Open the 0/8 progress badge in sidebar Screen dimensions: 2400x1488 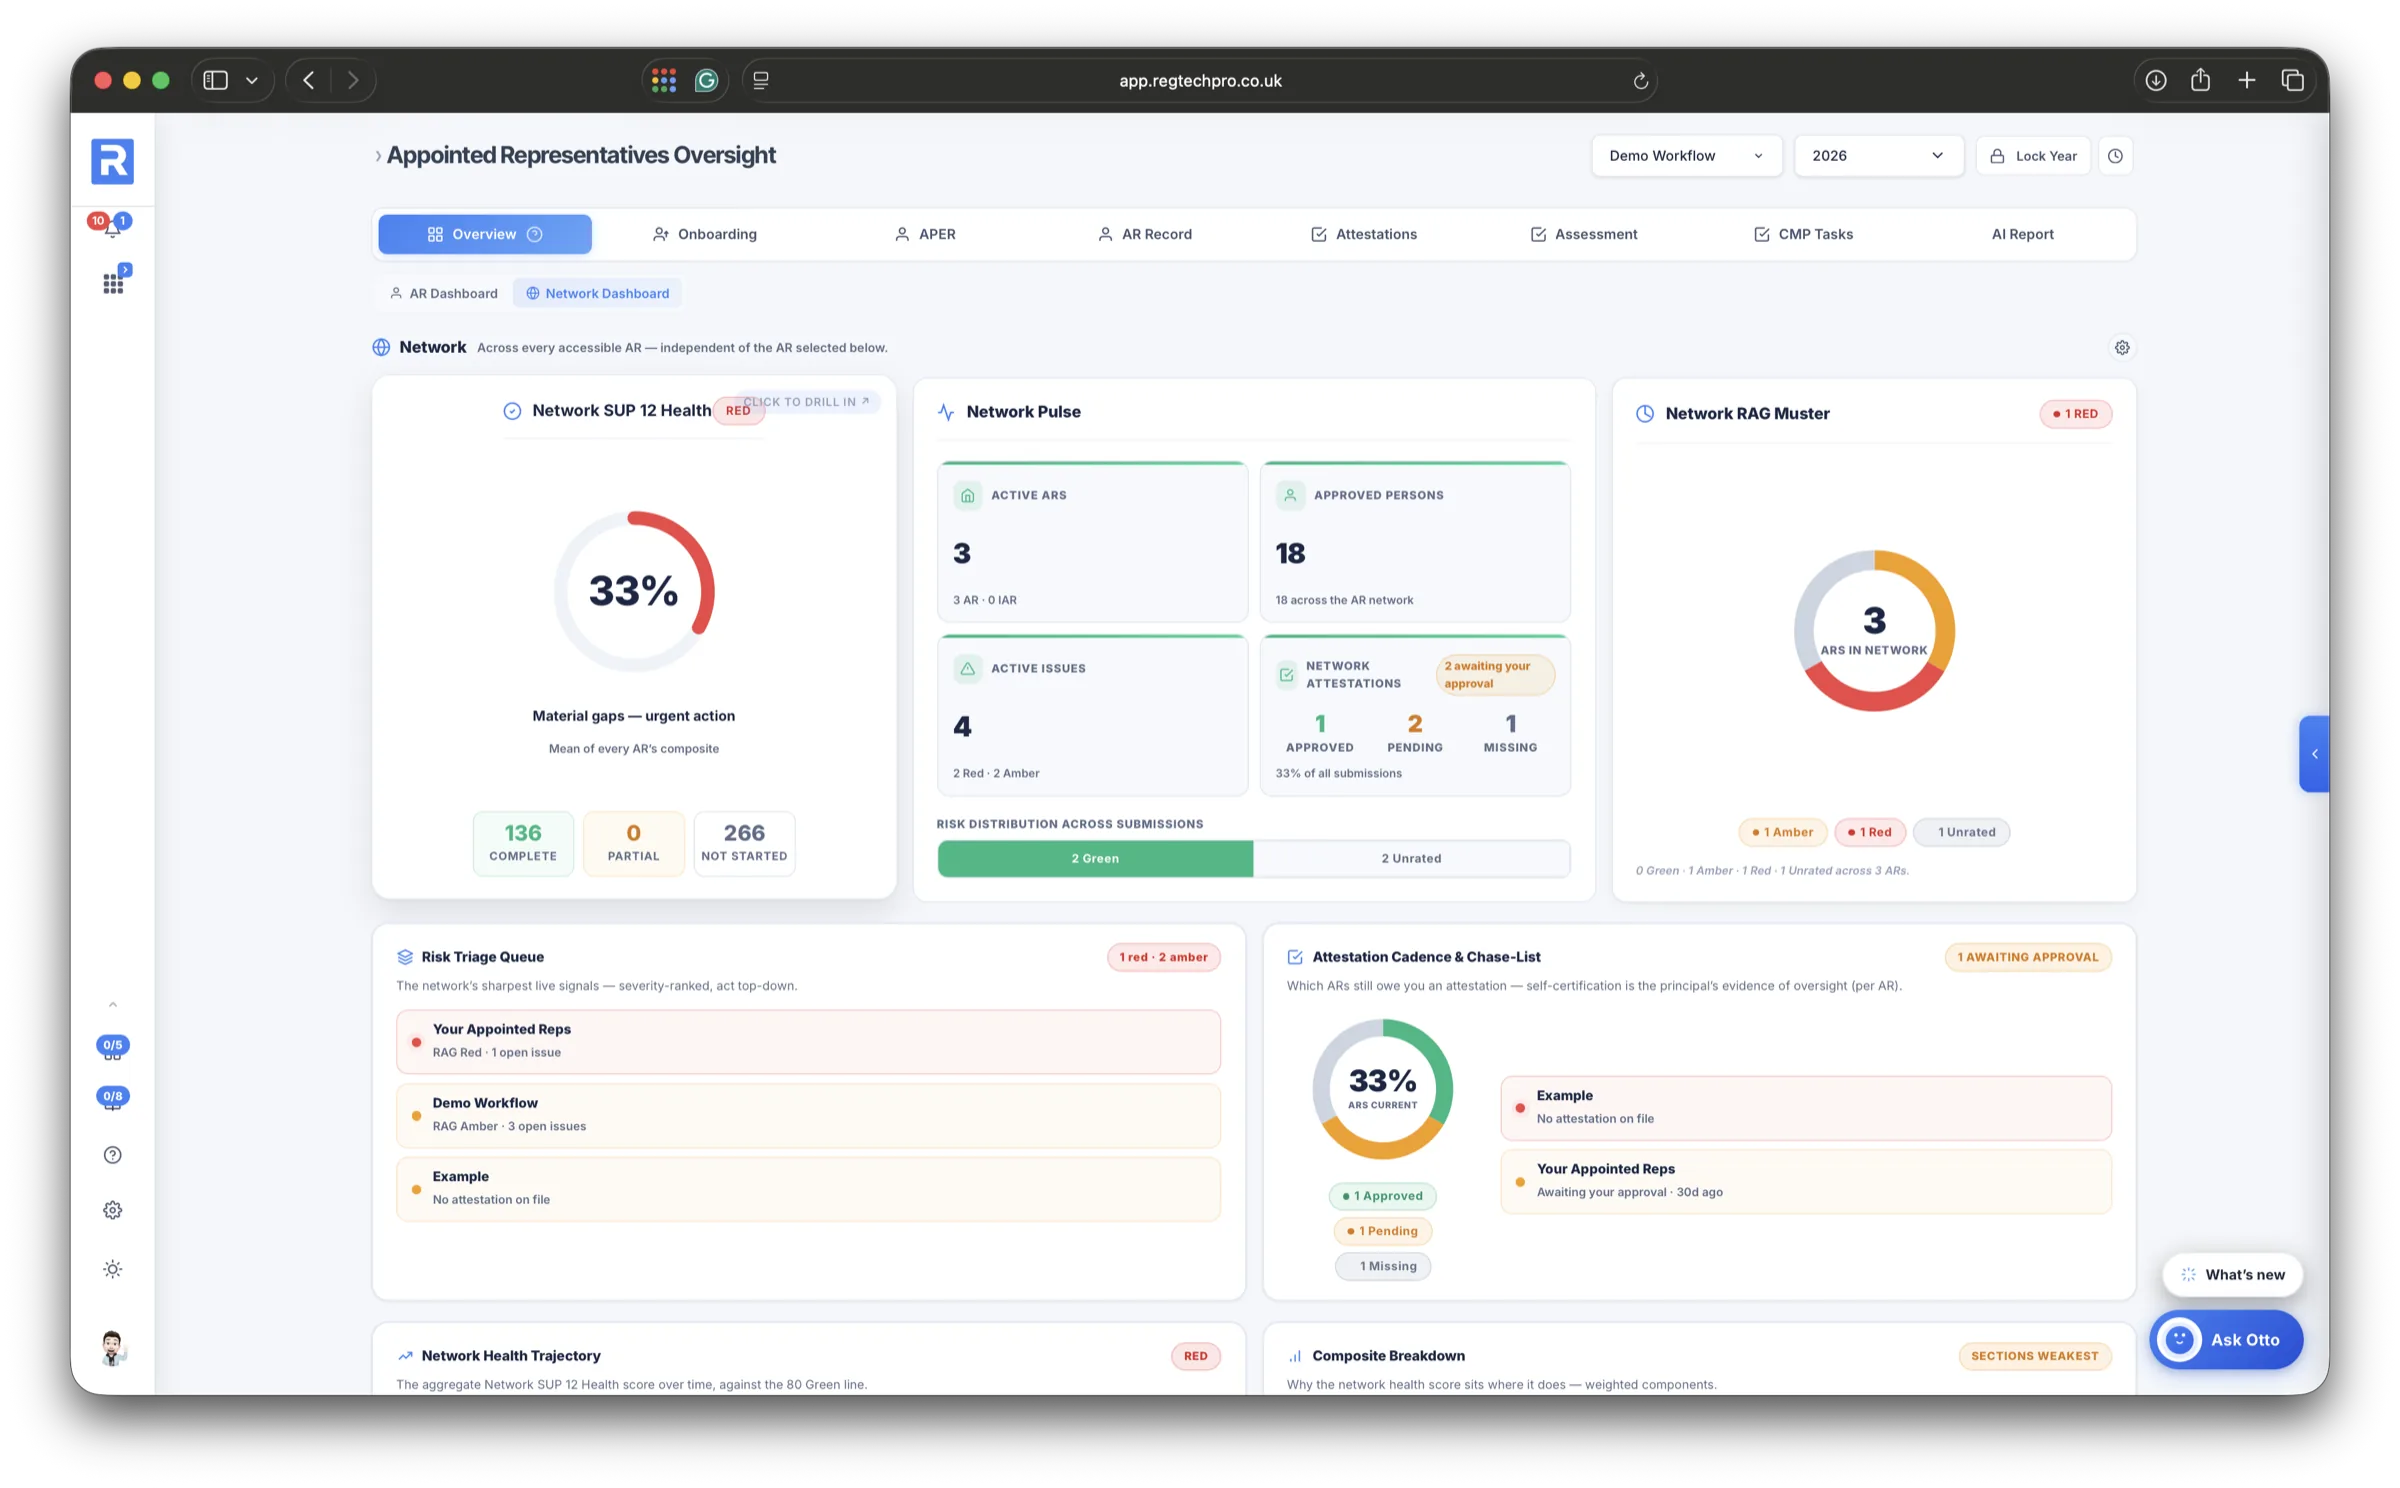click(x=112, y=1098)
